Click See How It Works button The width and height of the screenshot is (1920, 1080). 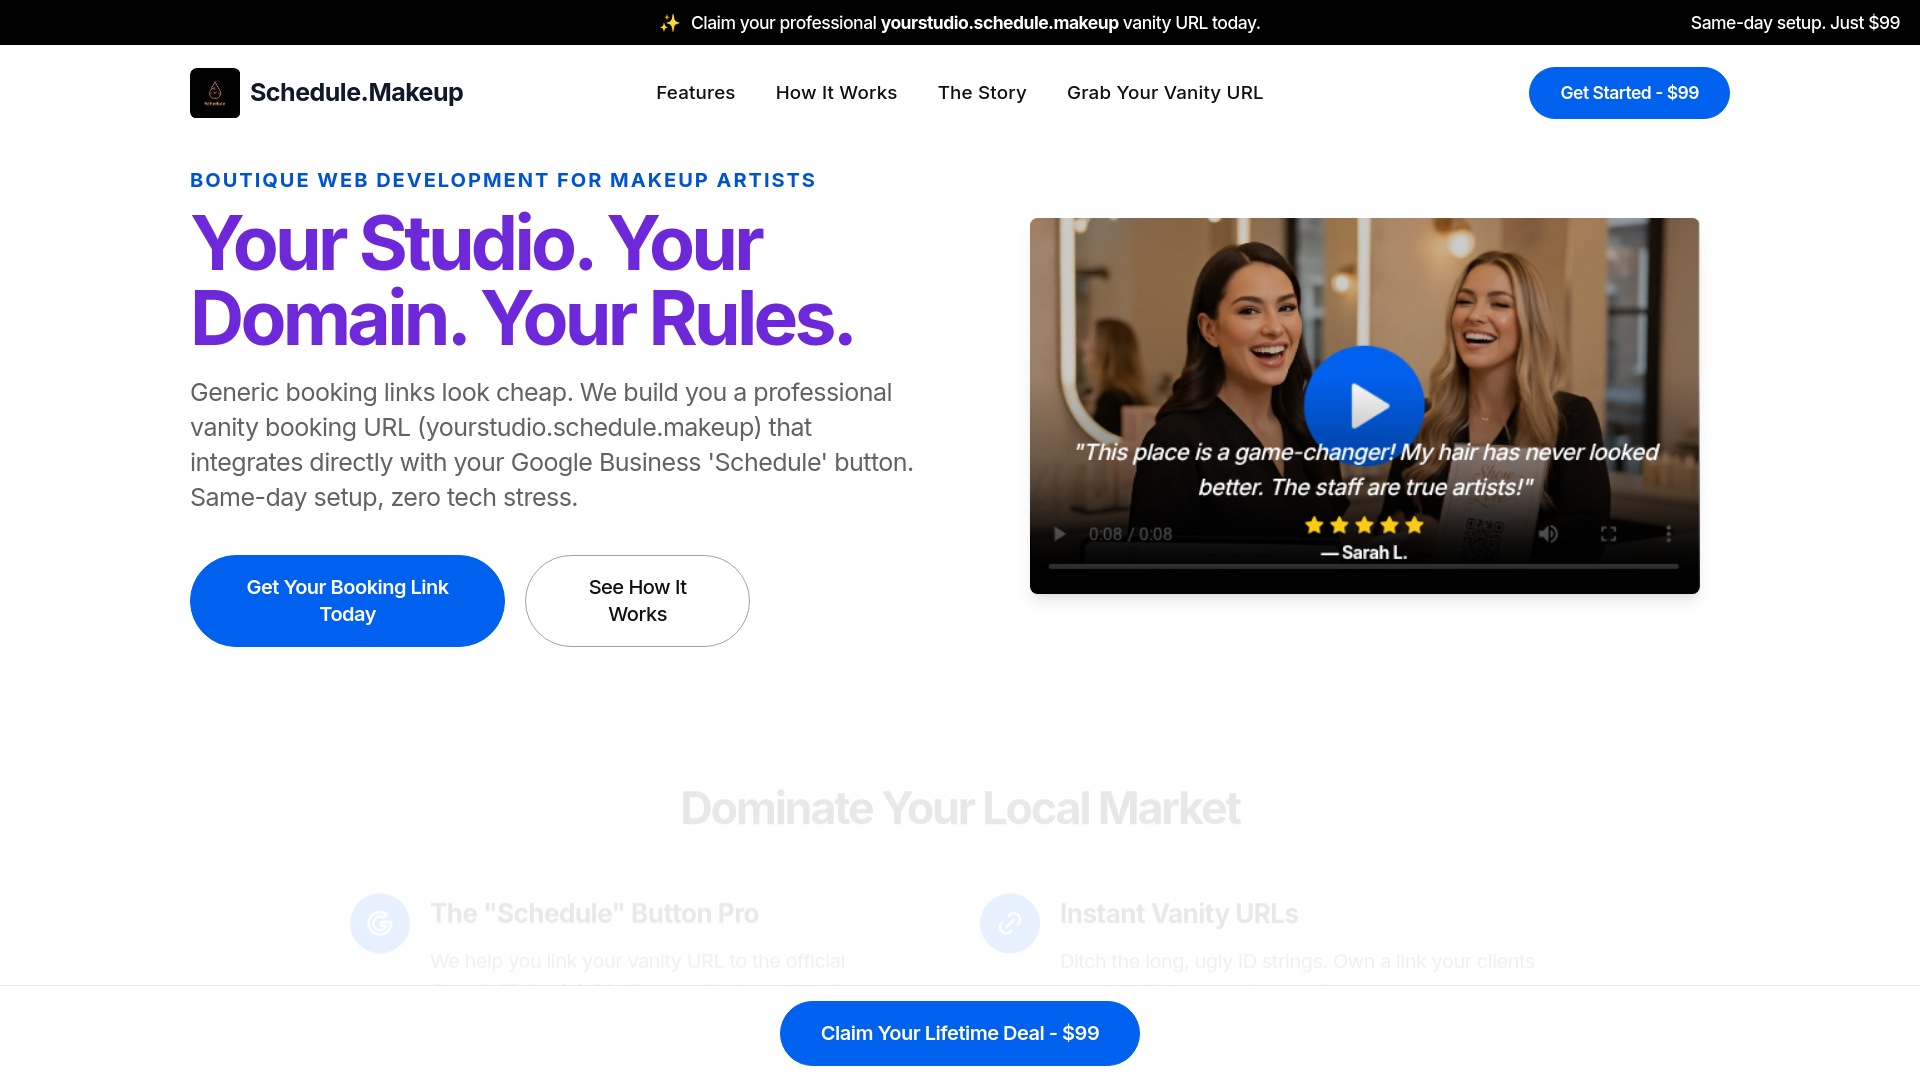pyautogui.click(x=637, y=601)
